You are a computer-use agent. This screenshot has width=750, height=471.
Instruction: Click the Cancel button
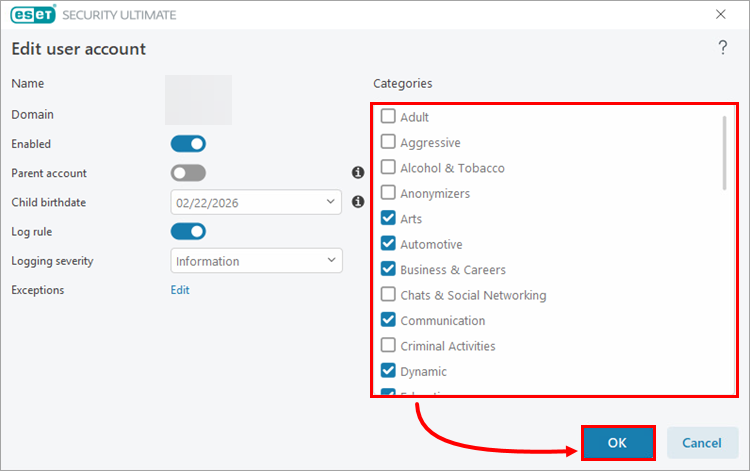tap(702, 443)
